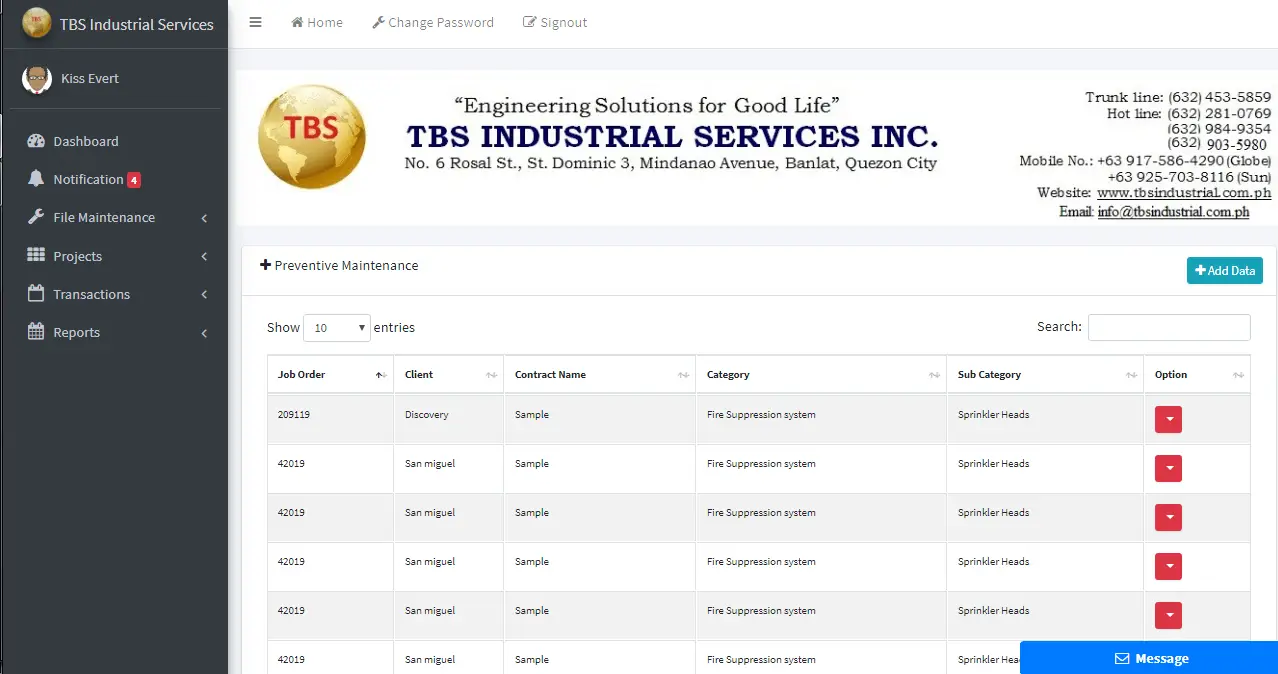This screenshot has width=1278, height=674.
Task: Click the Dashboard gauge icon
Action: click(x=36, y=141)
